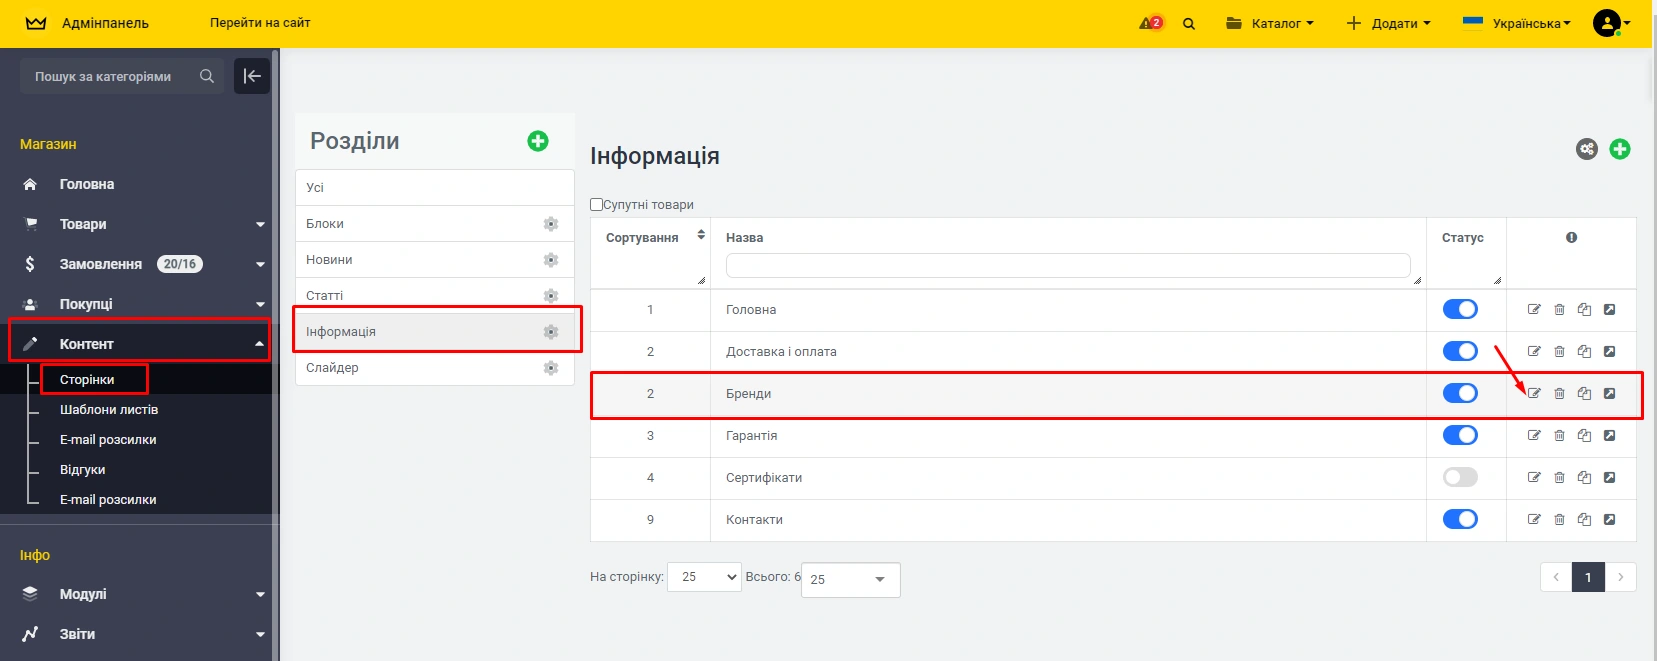
Task: Open the per-page 25 select dropdown
Action: (704, 577)
